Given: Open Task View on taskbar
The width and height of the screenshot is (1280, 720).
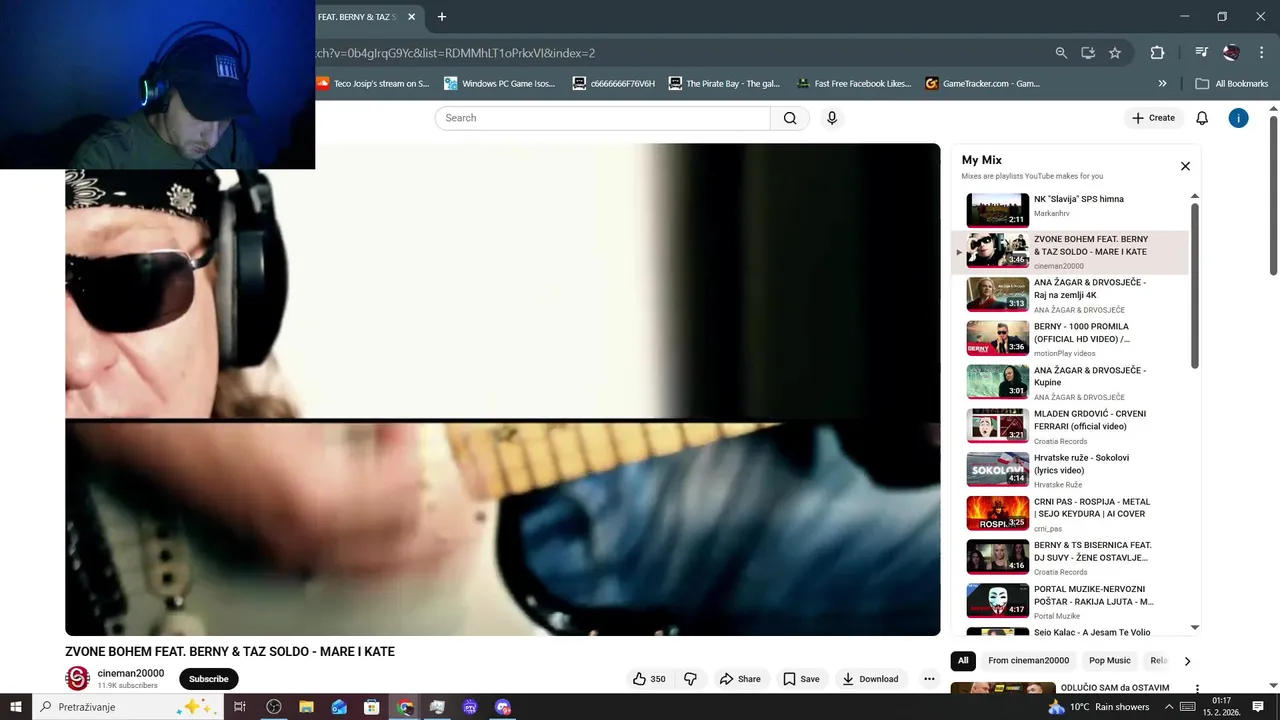Looking at the screenshot, I should 240,707.
